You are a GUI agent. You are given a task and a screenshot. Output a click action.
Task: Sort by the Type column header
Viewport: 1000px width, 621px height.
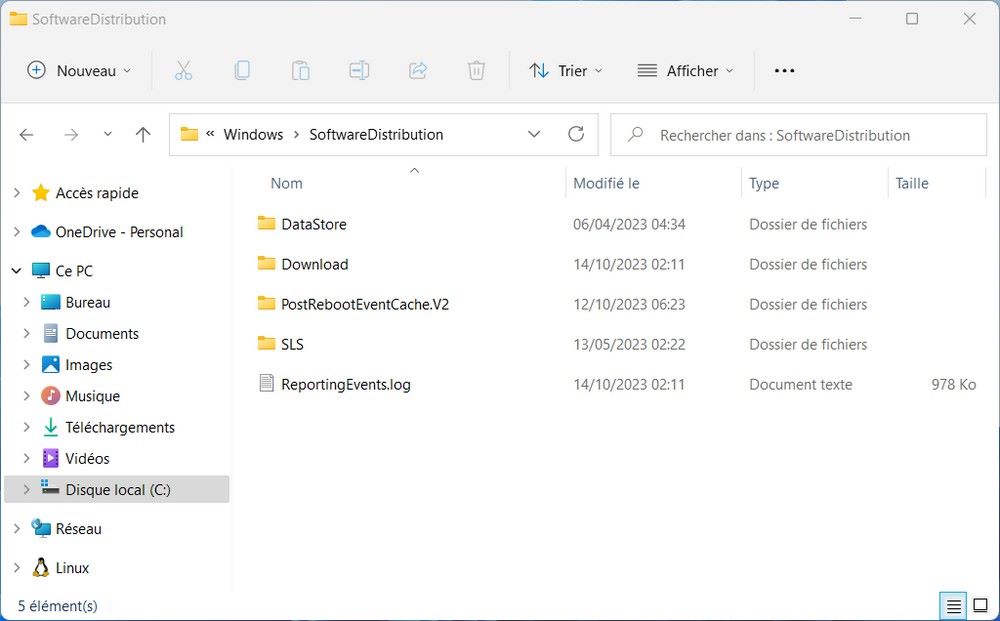tap(764, 184)
